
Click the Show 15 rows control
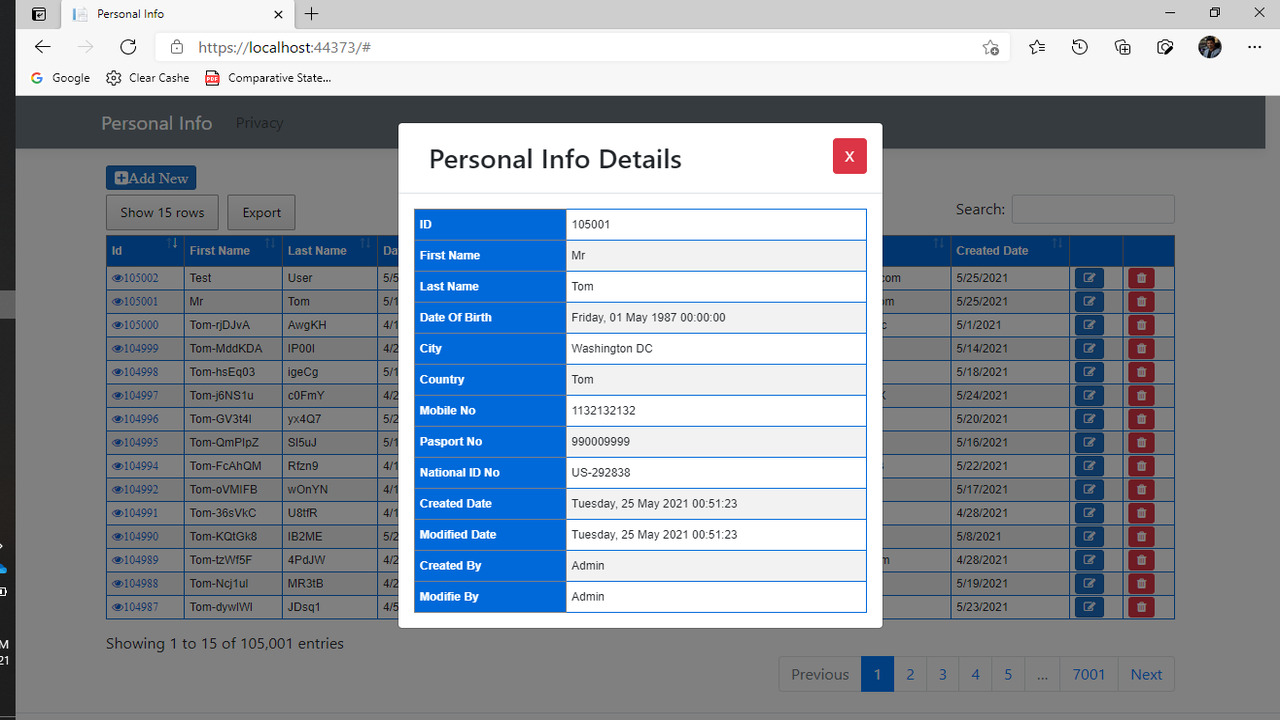pos(162,212)
